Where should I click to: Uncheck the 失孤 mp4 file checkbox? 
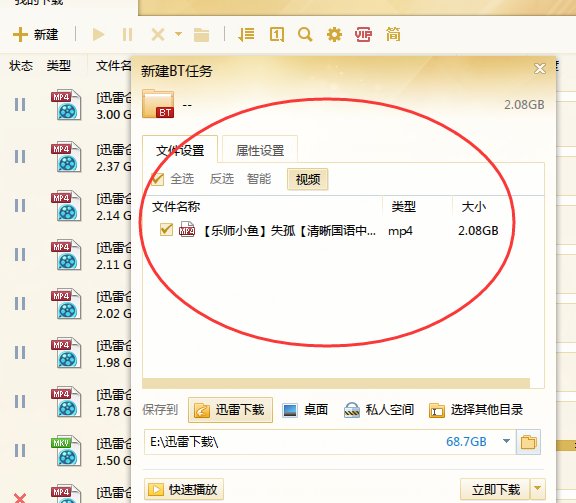(166, 230)
